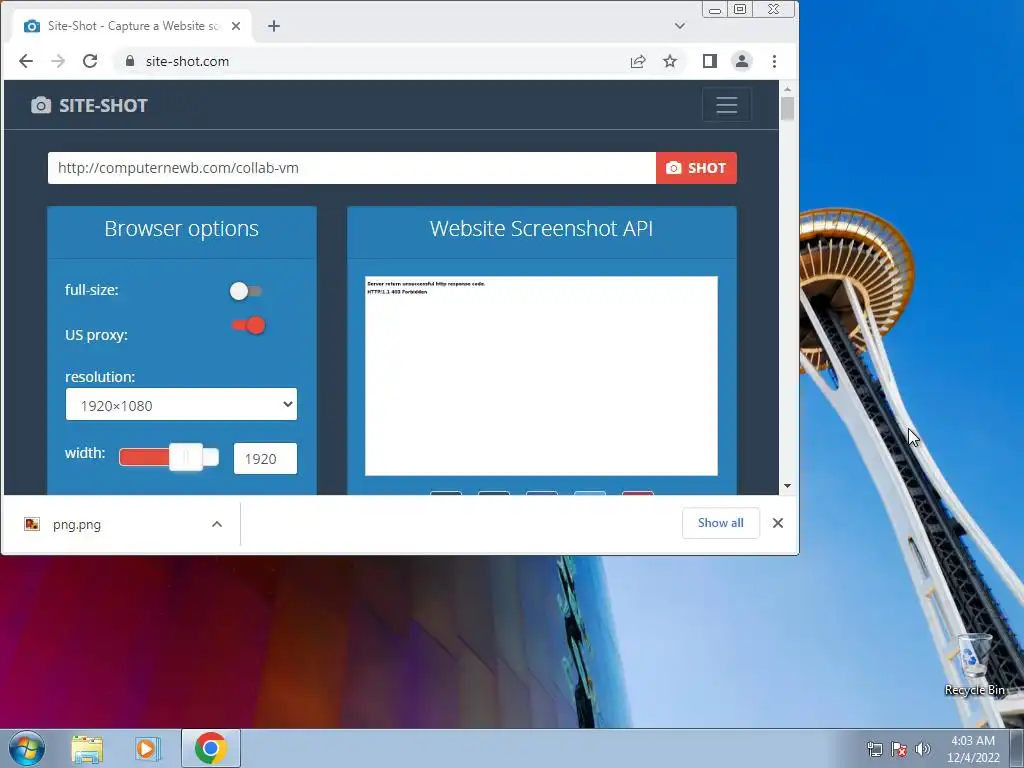Screen dimensions: 1024x768
Task: Click the lock icon in address bar
Action: coord(130,61)
